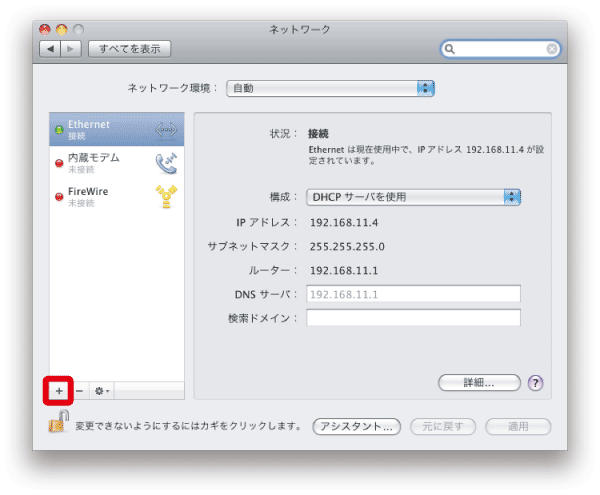Click the yellow FireWire icon
The image size is (600, 495).
pyautogui.click(x=166, y=197)
